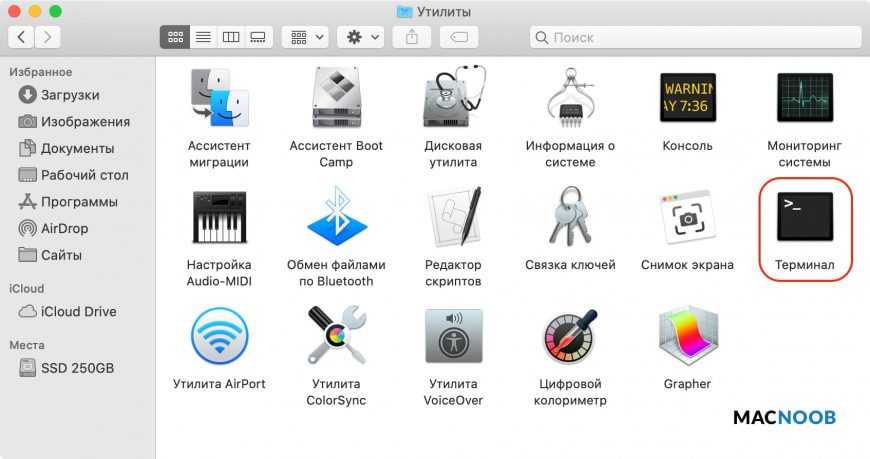This screenshot has height=459, width=870.
Task: Open Загрузки in the sidebar
Action: click(59, 95)
